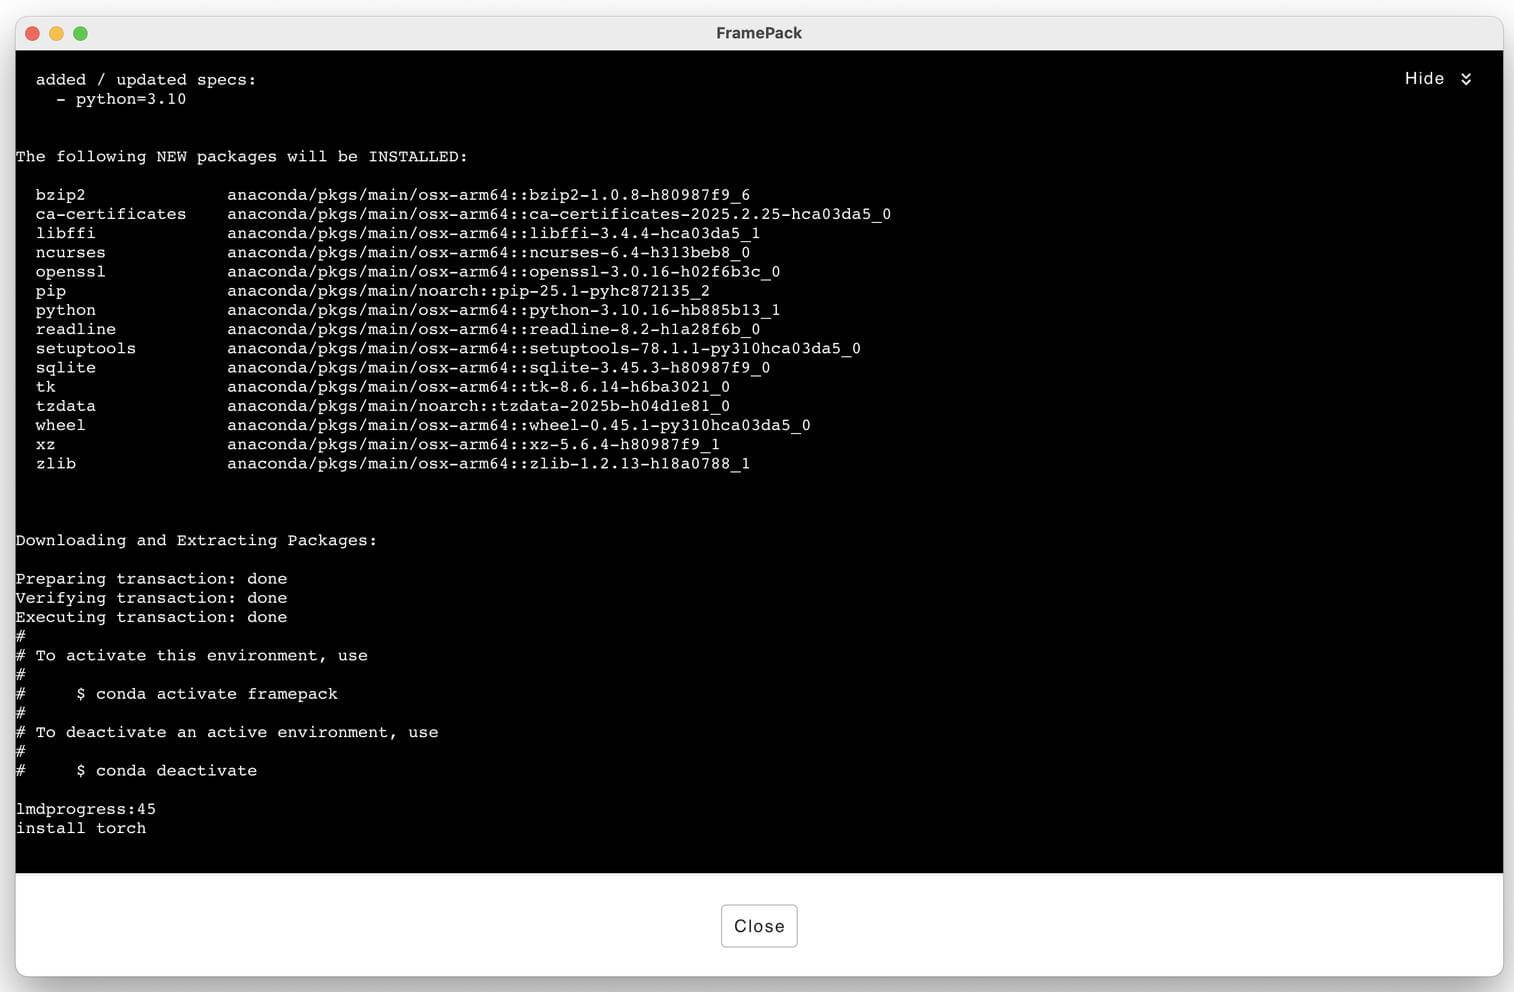
Task: Click 'added / updated specs:' line
Action: click(x=146, y=80)
